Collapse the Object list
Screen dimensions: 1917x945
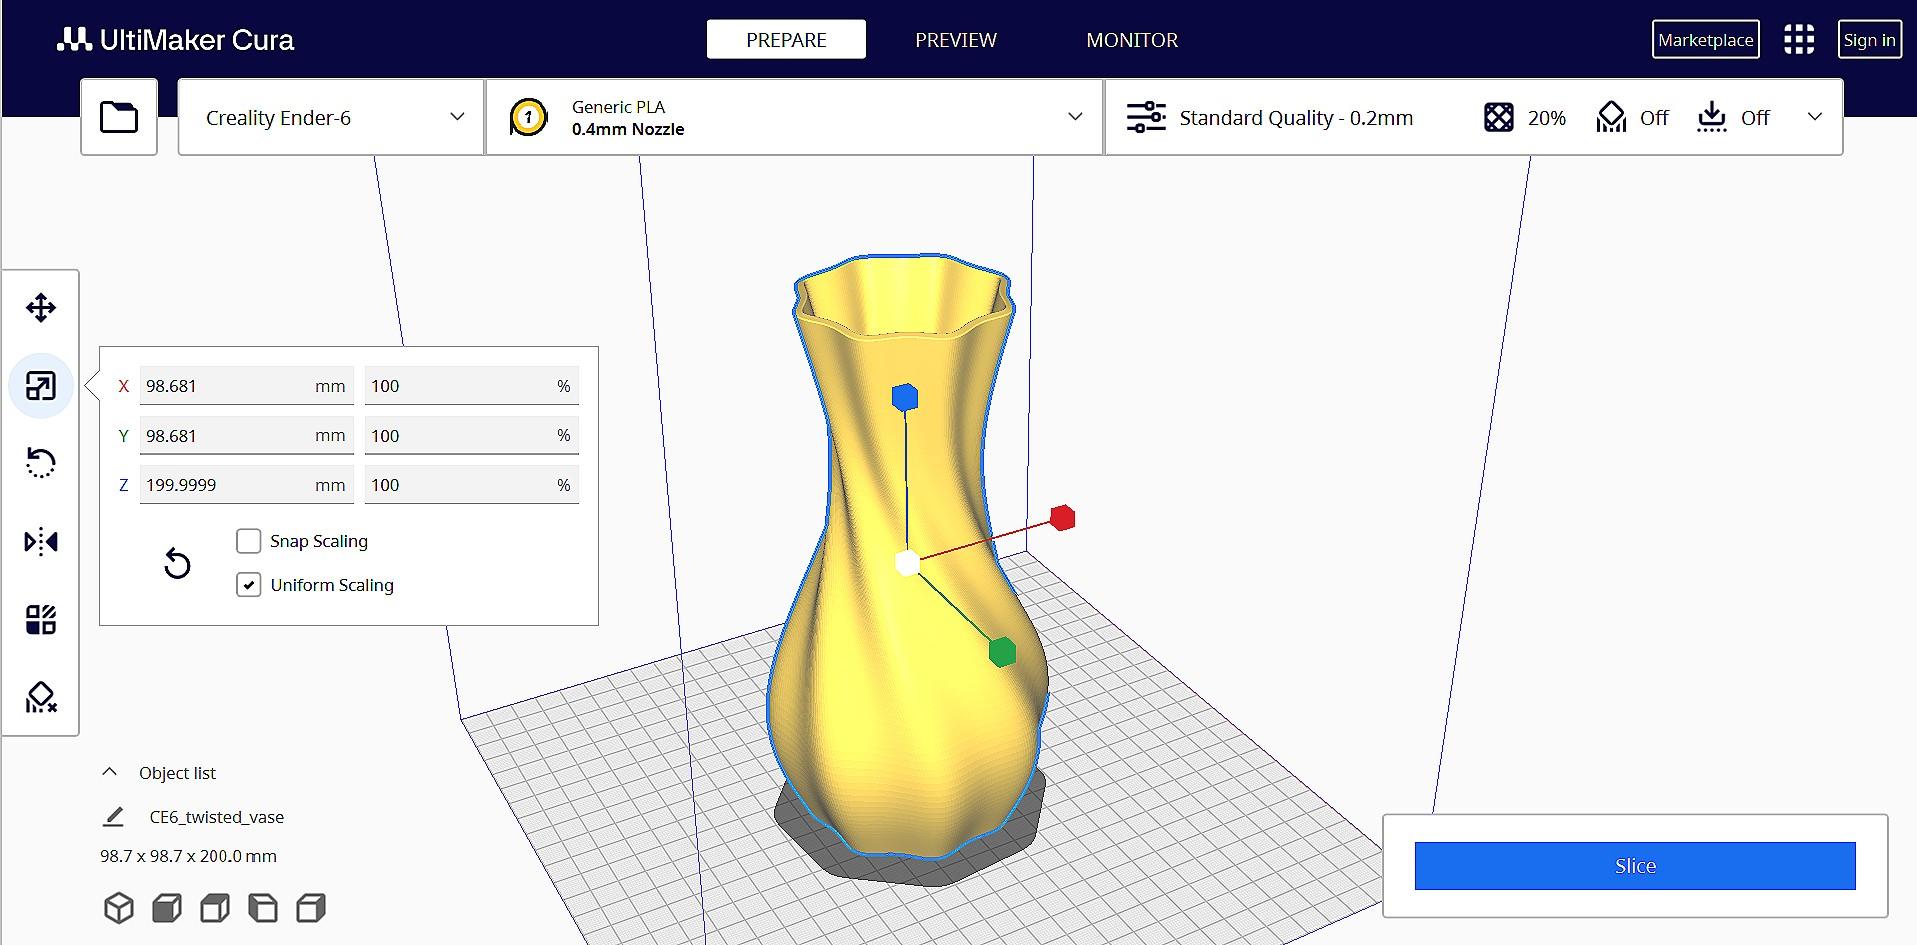[x=110, y=772]
